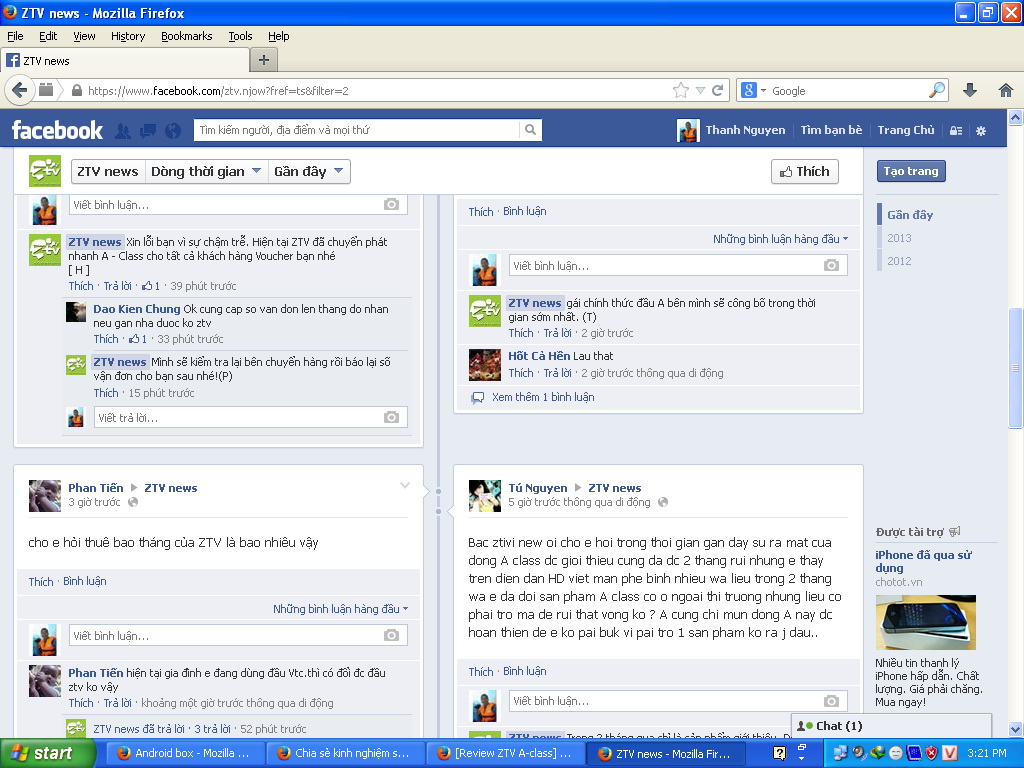This screenshot has height=768, width=1024.
Task: Open Facebook notifications globe icon
Action: pyautogui.click(x=173, y=131)
